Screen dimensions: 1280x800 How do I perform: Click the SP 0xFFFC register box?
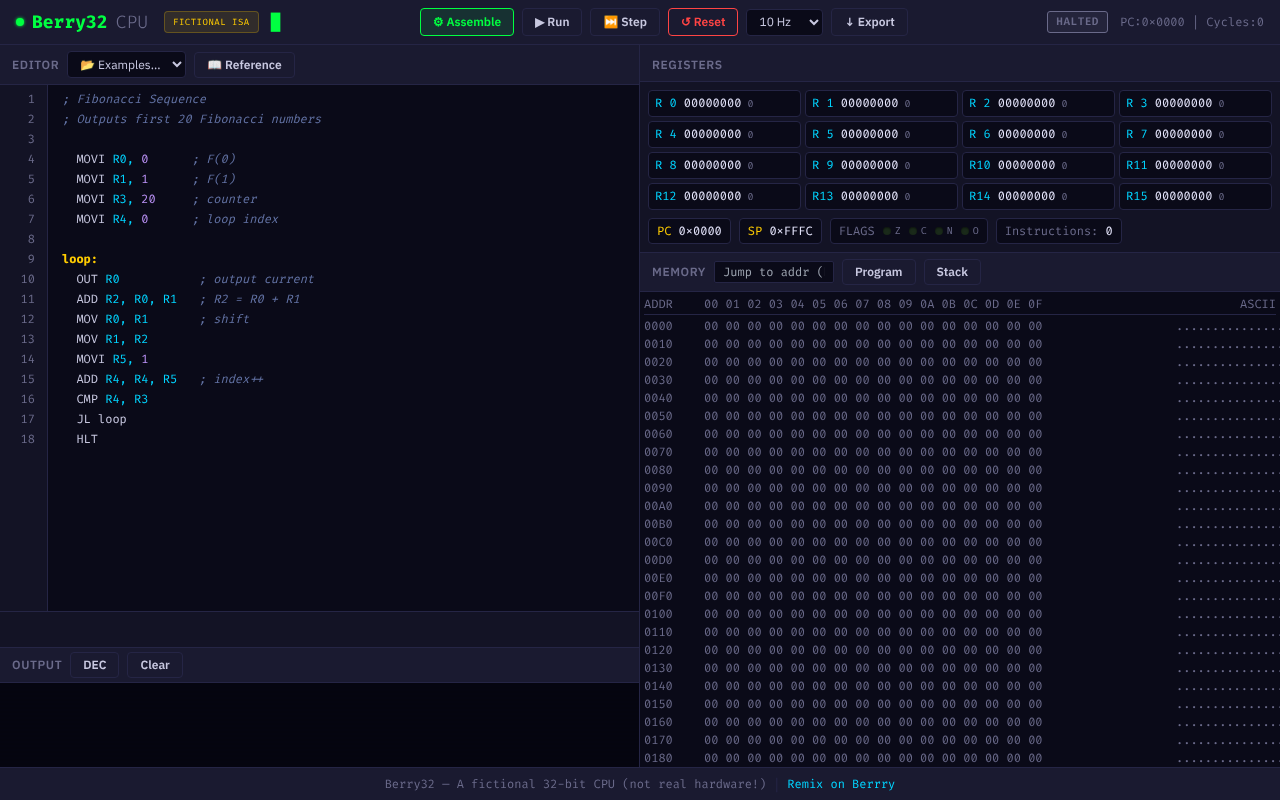(x=780, y=231)
